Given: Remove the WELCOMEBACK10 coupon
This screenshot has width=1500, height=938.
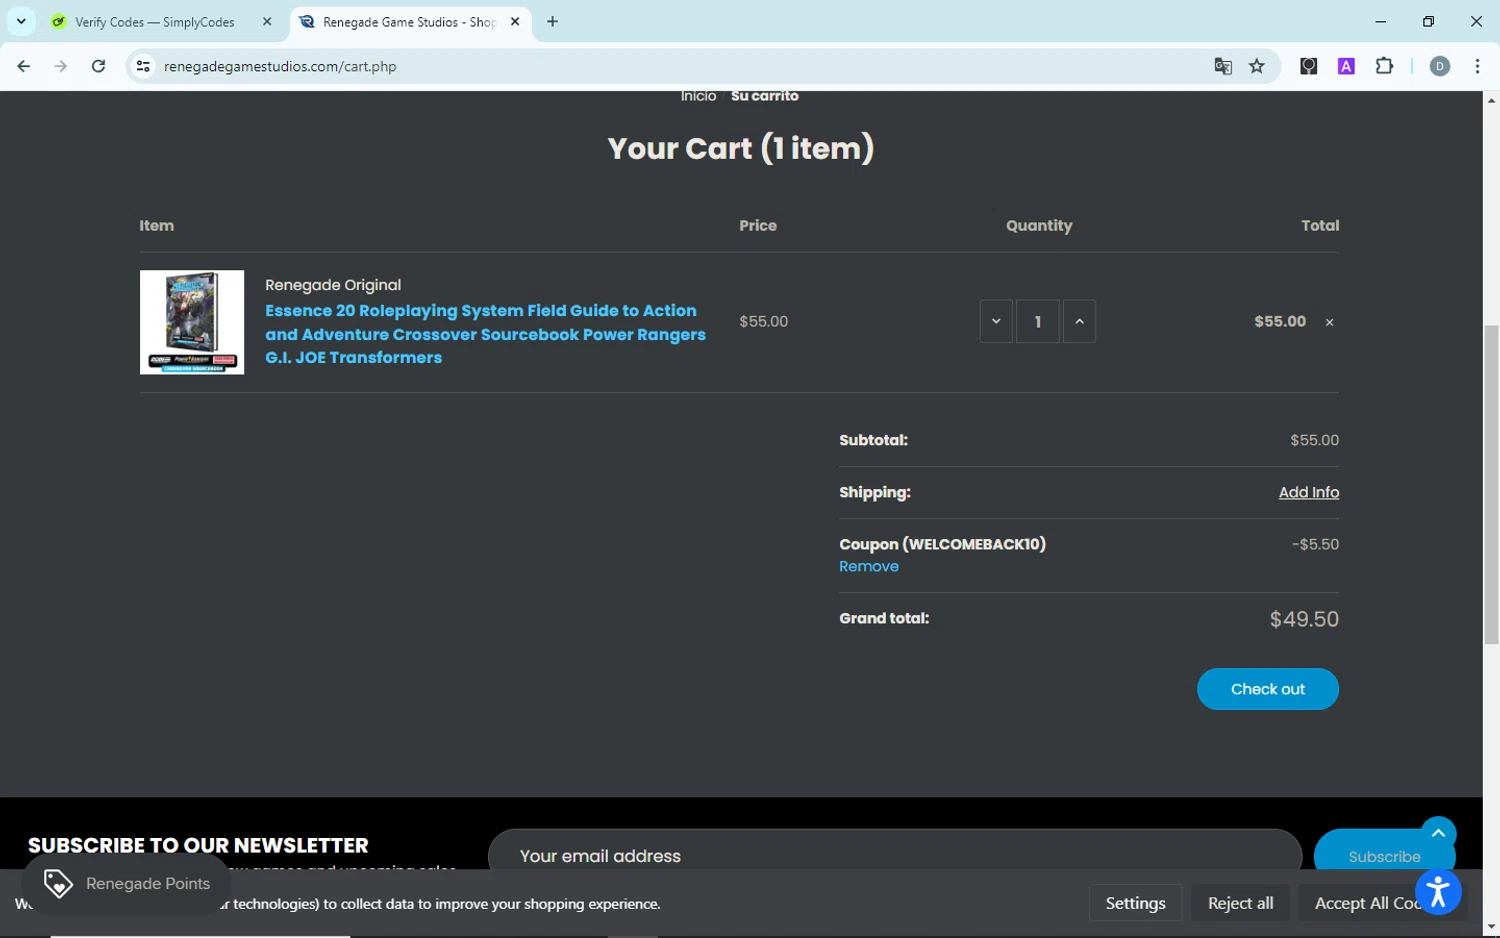Looking at the screenshot, I should pyautogui.click(x=868, y=566).
